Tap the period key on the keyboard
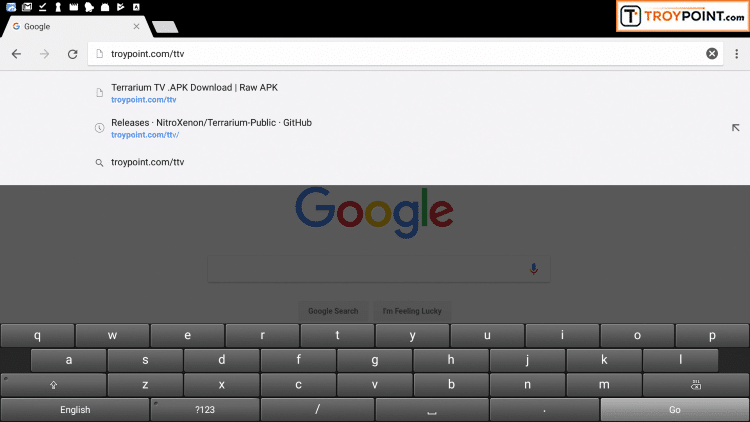Image resolution: width=750 pixels, height=422 pixels. coord(545,410)
